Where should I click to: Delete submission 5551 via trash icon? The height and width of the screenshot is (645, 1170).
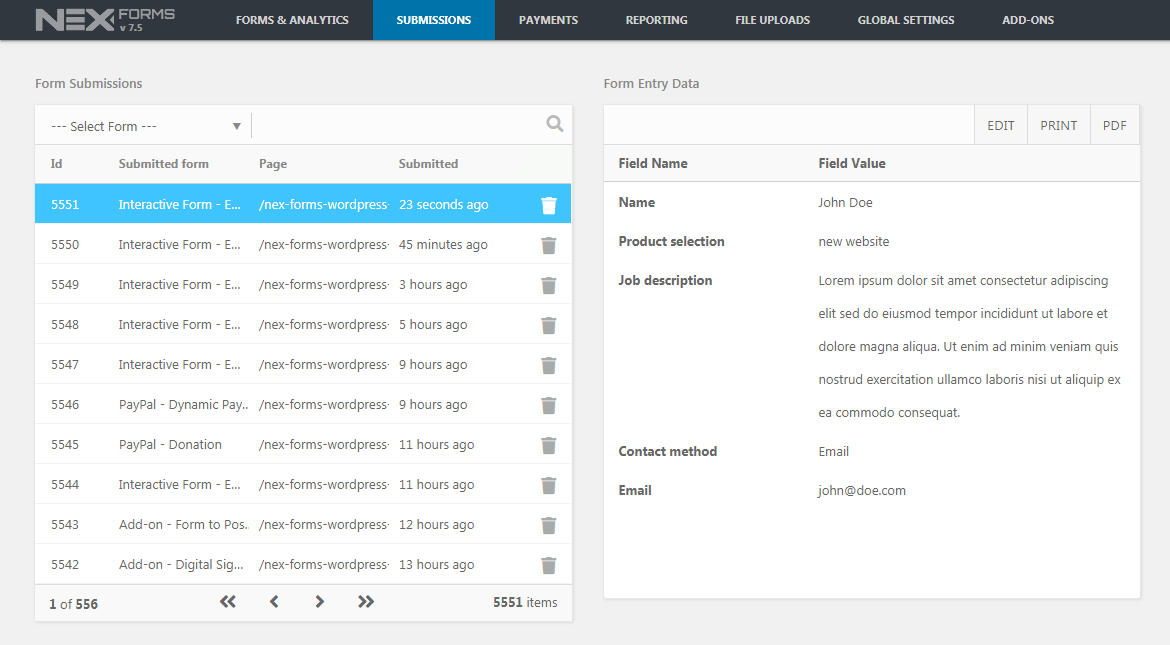point(548,205)
